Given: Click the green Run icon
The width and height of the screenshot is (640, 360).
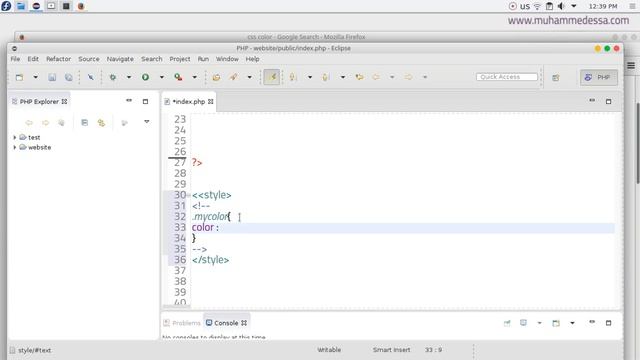Looking at the screenshot, I should click(x=145, y=77).
